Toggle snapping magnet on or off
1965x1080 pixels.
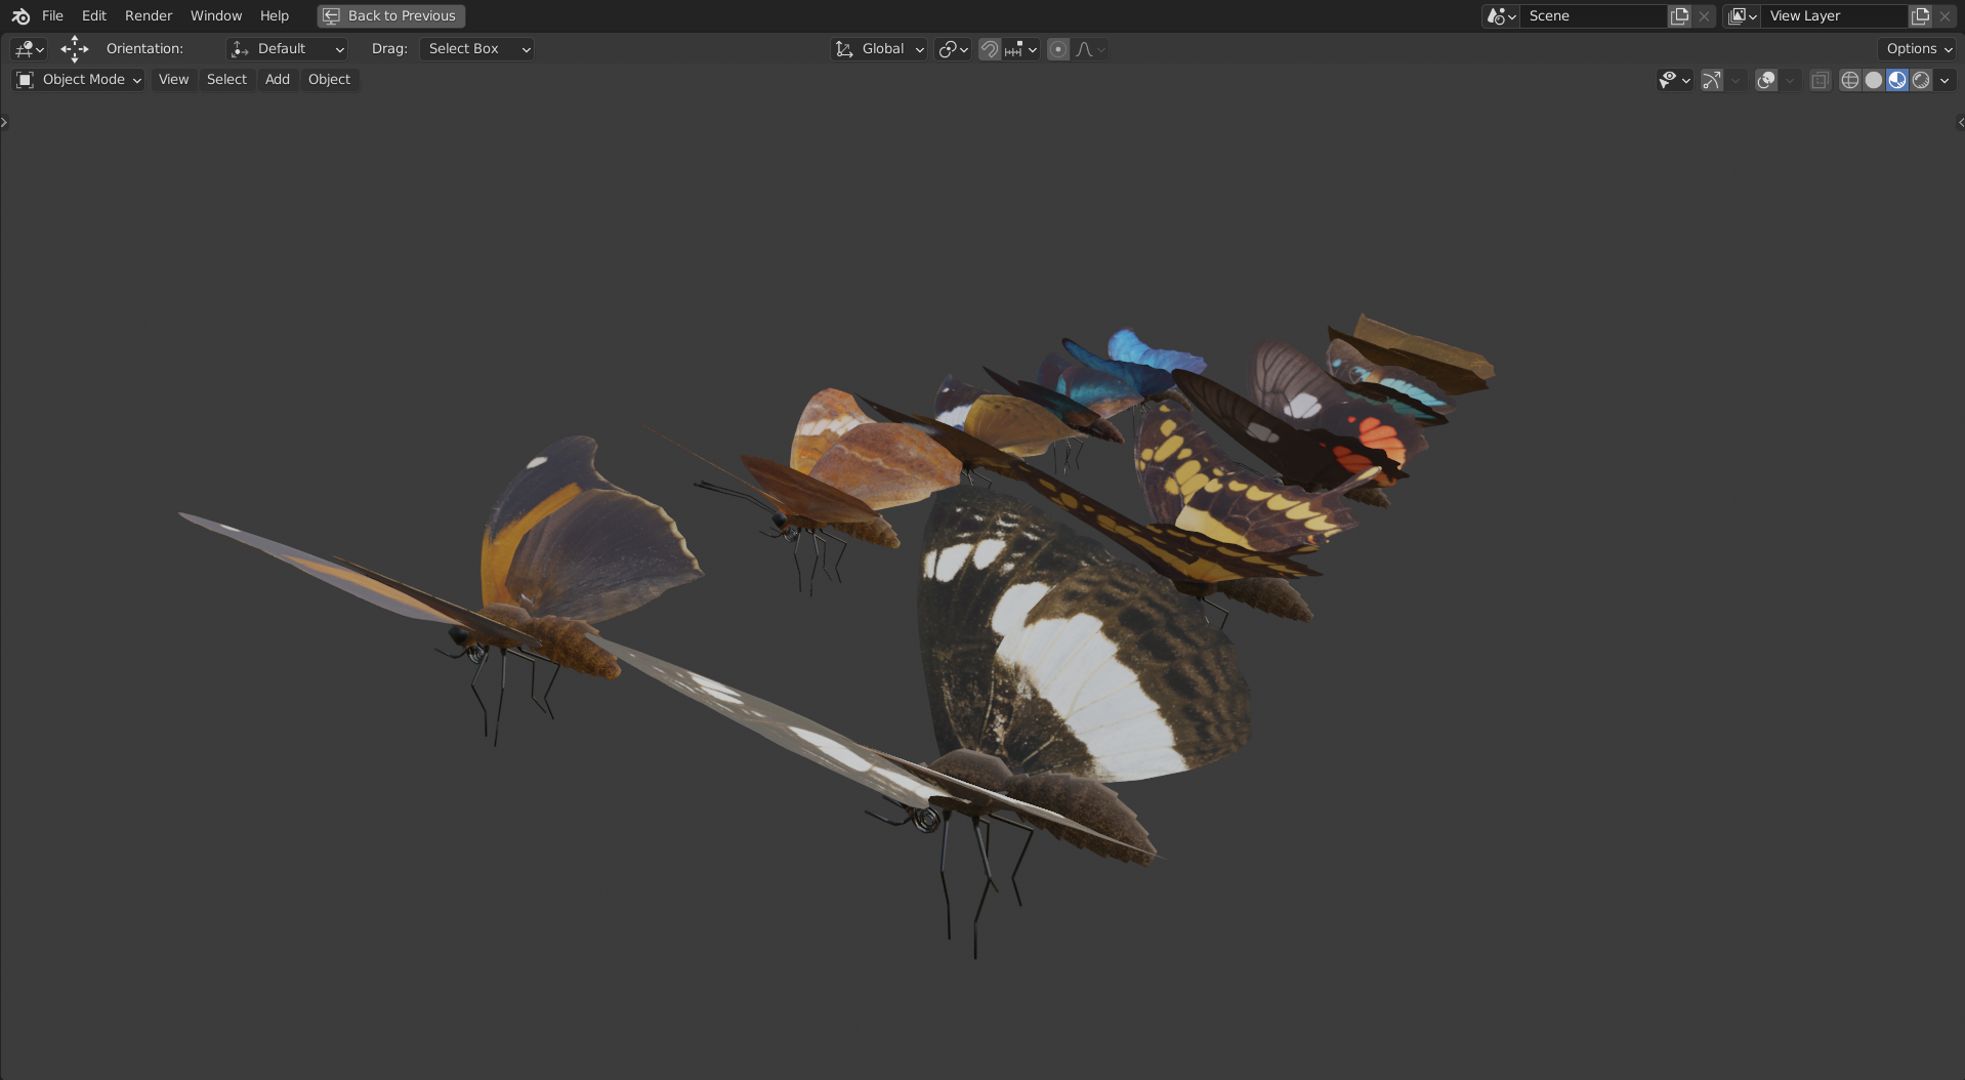(989, 49)
